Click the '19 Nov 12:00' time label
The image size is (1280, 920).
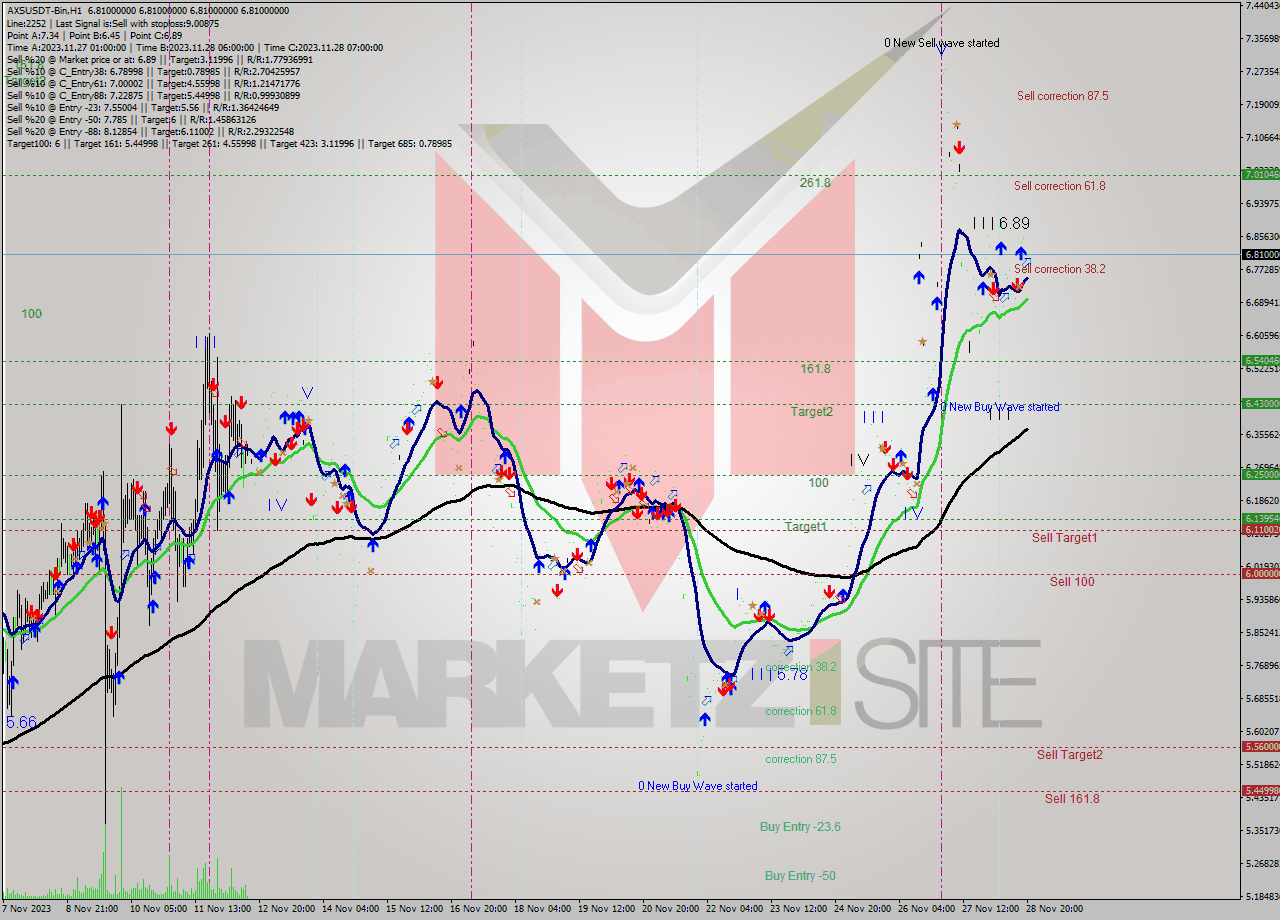click(x=607, y=910)
